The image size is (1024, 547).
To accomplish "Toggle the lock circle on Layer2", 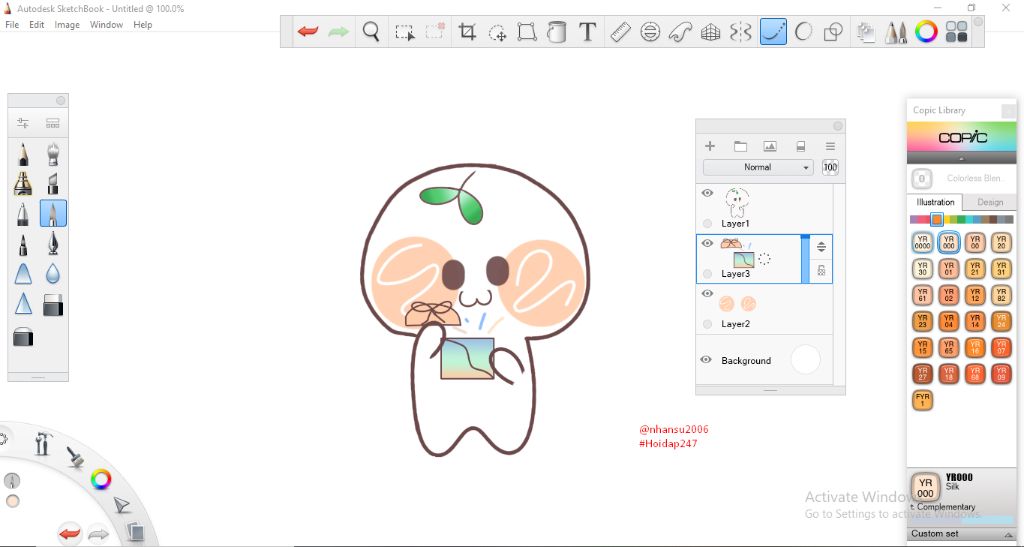I will tap(707, 324).
